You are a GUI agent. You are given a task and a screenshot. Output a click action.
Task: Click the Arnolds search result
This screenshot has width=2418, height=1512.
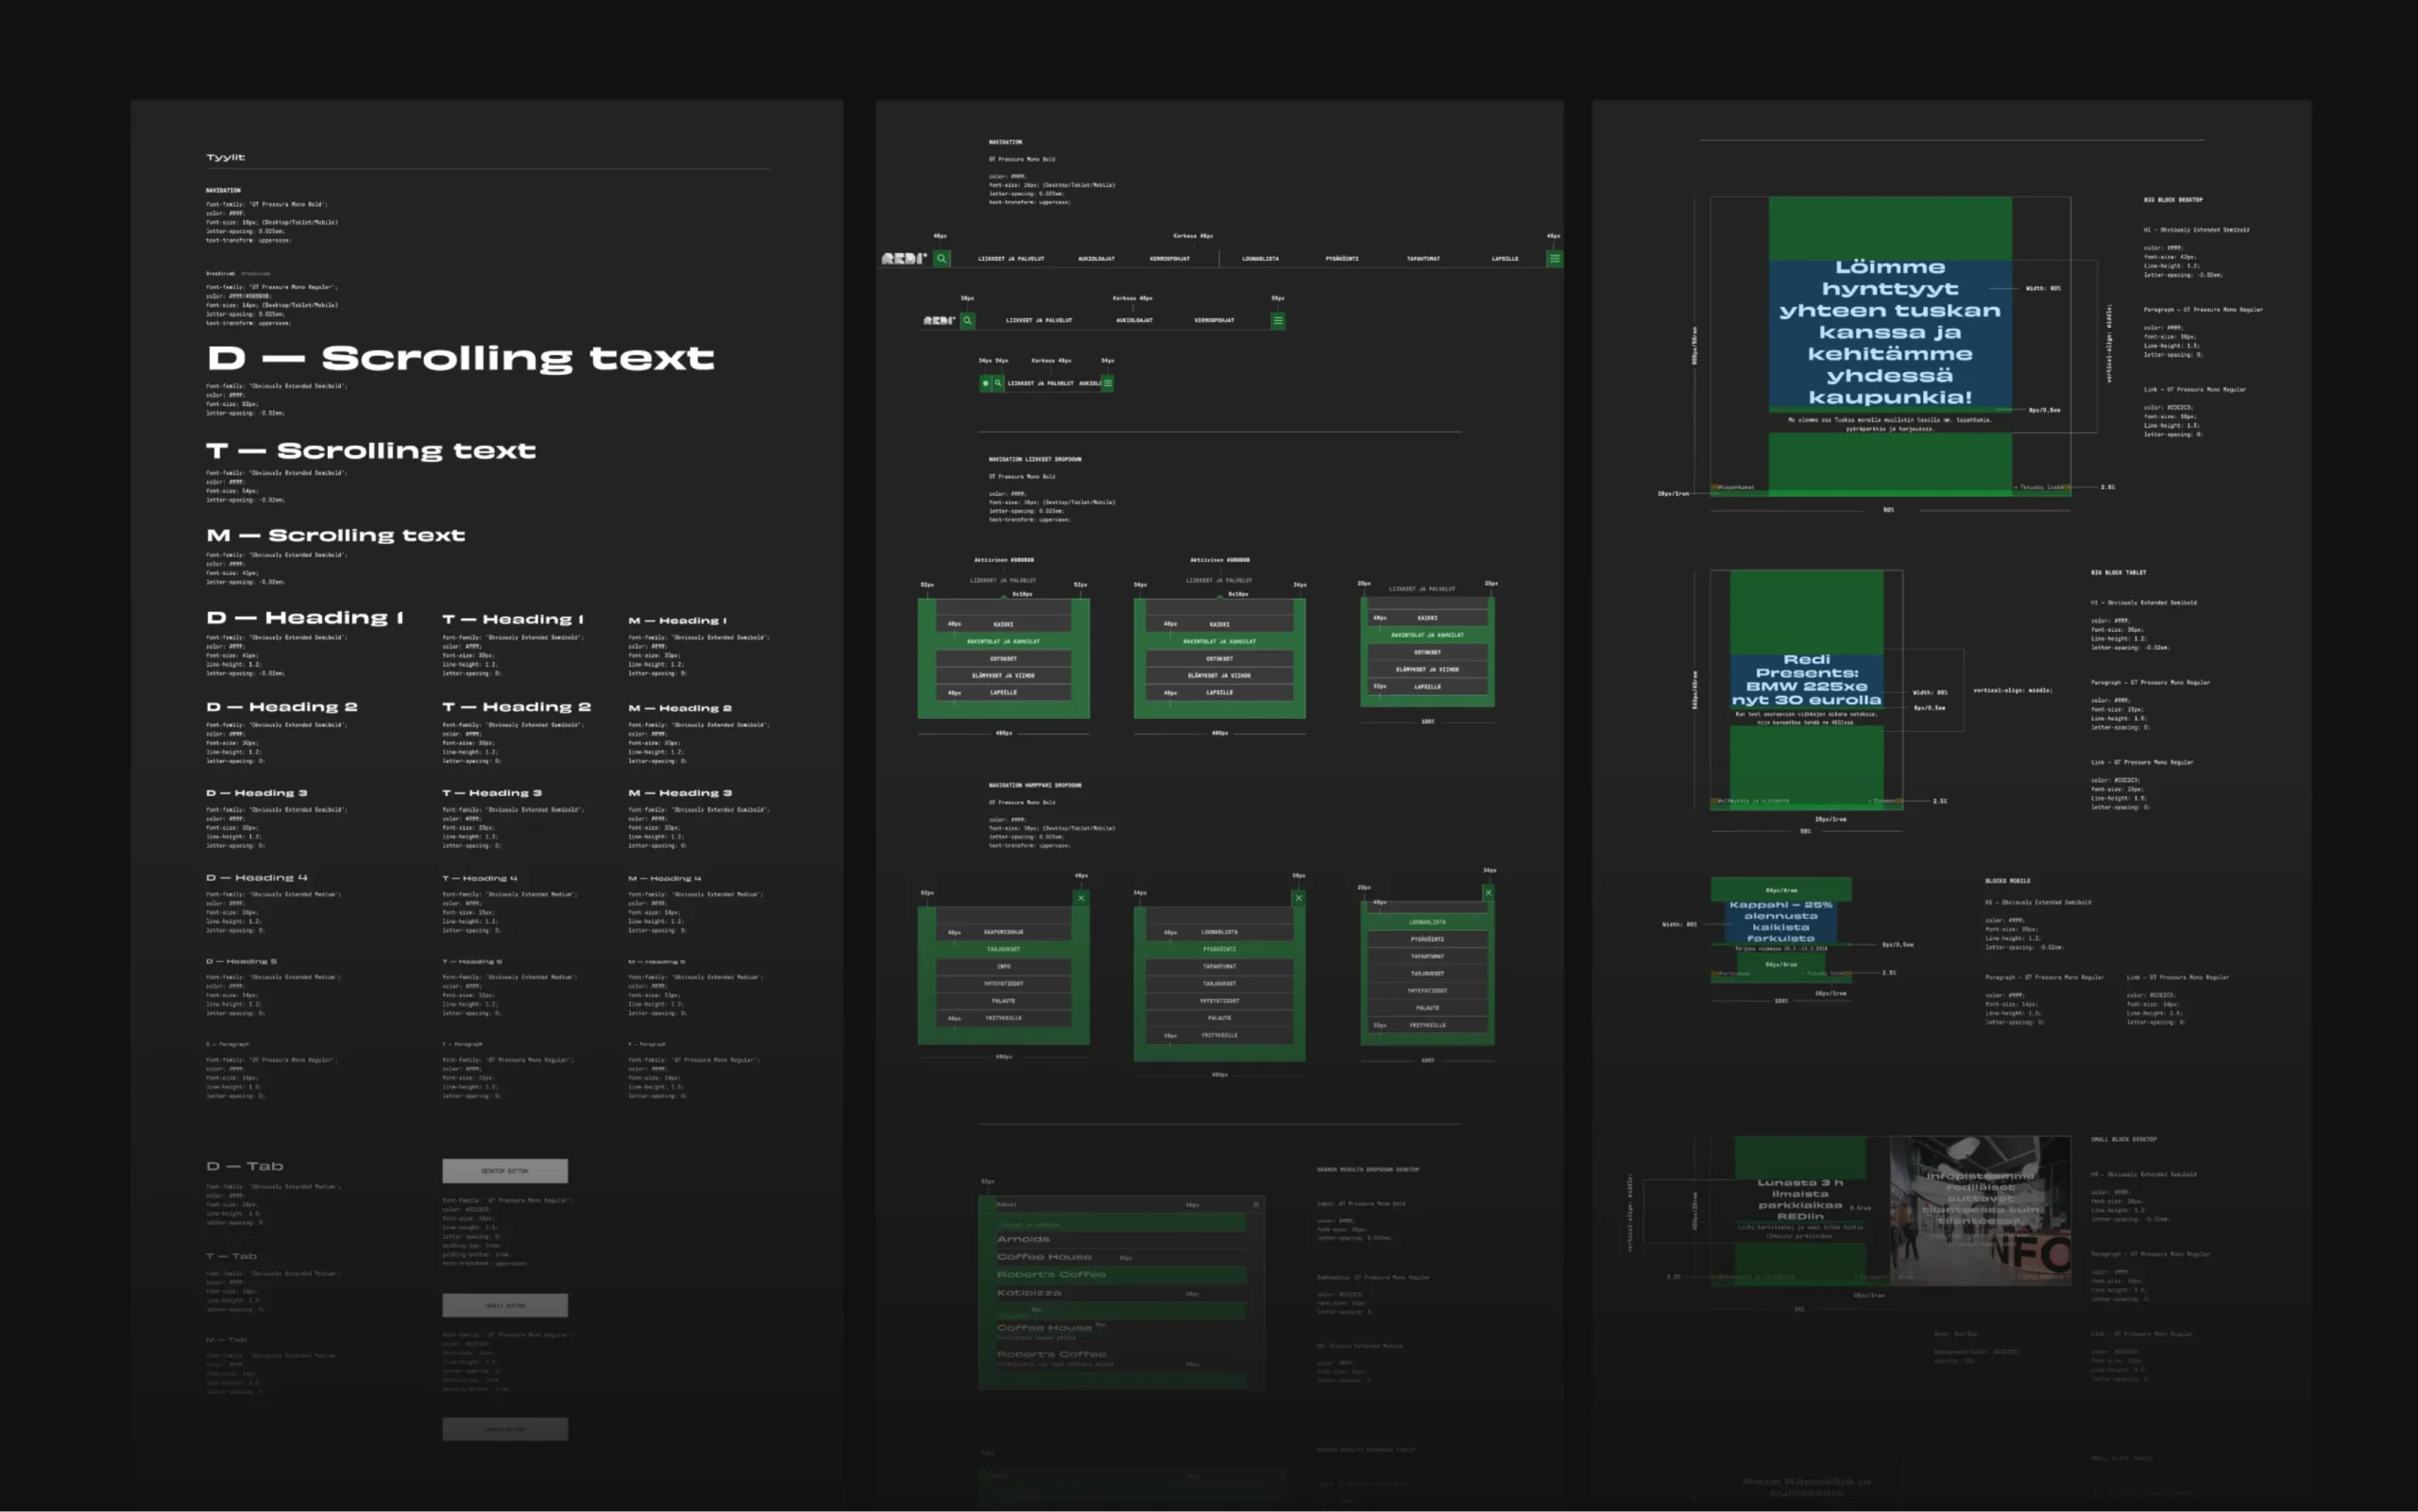pyautogui.click(x=1023, y=1239)
